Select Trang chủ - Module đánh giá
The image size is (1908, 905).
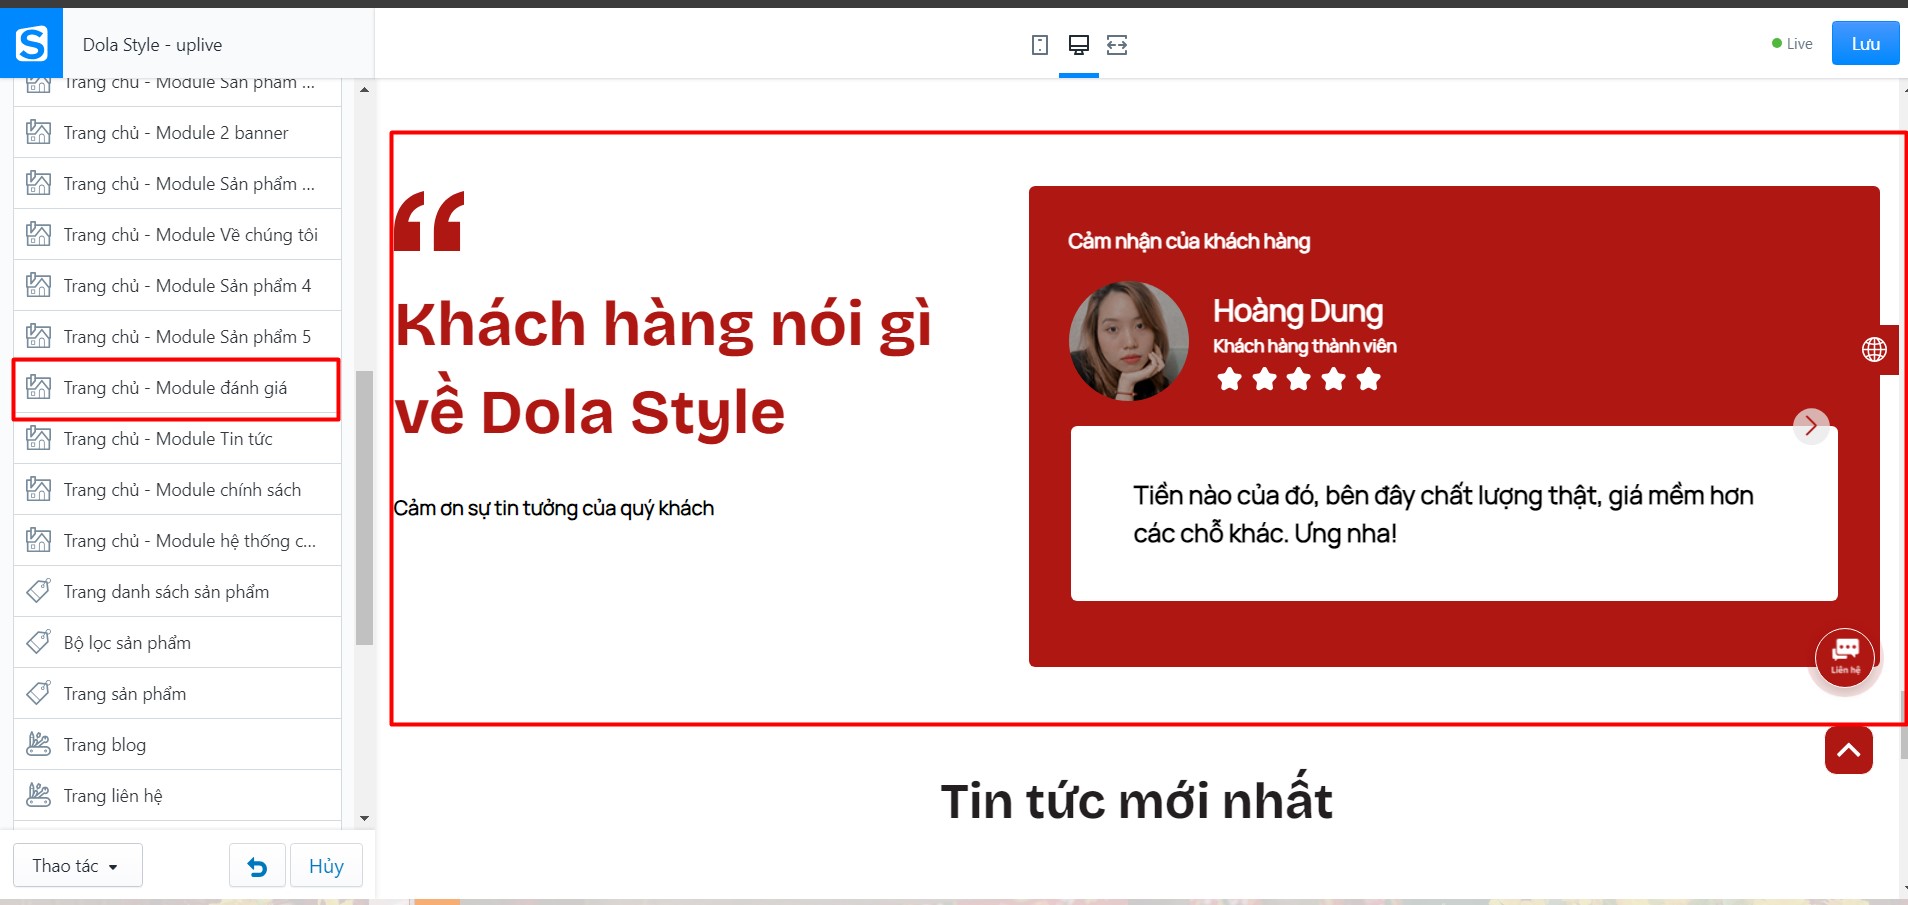pos(177,388)
